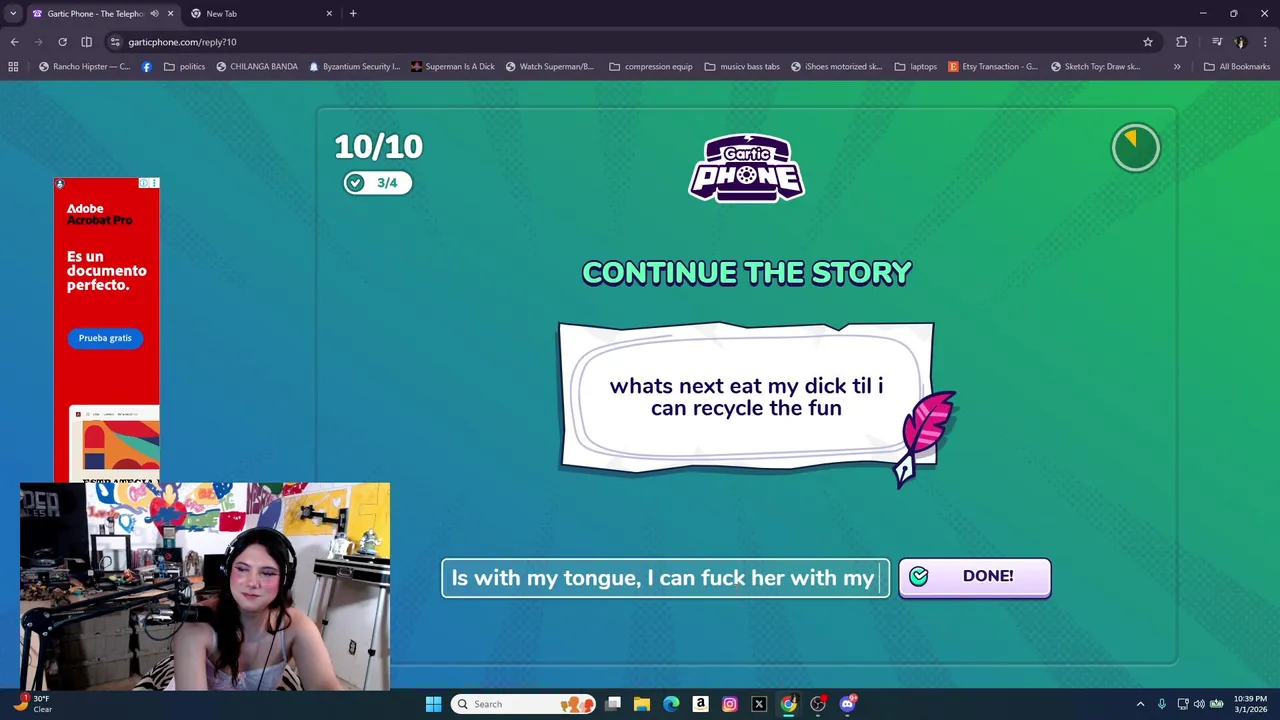This screenshot has height=720, width=1280.
Task: Click the ad info icon on Adobe banner
Action: point(144,184)
